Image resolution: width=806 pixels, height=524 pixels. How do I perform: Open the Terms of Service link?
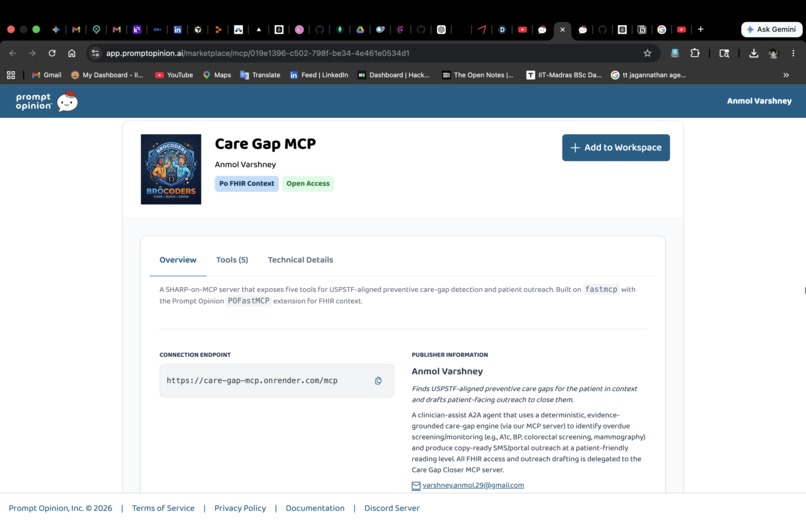163,508
